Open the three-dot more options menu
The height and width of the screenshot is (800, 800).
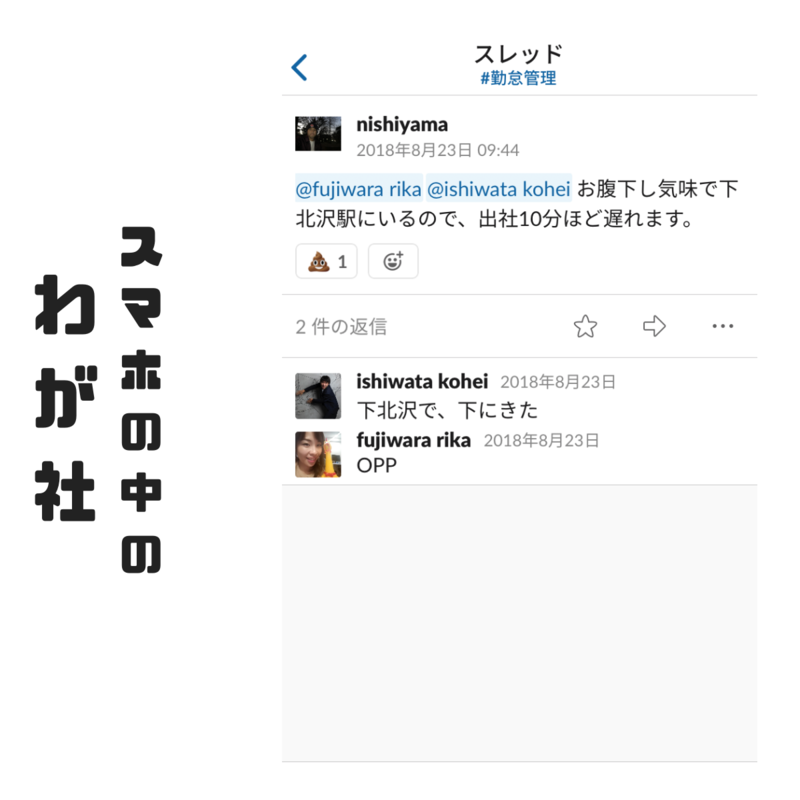722,326
